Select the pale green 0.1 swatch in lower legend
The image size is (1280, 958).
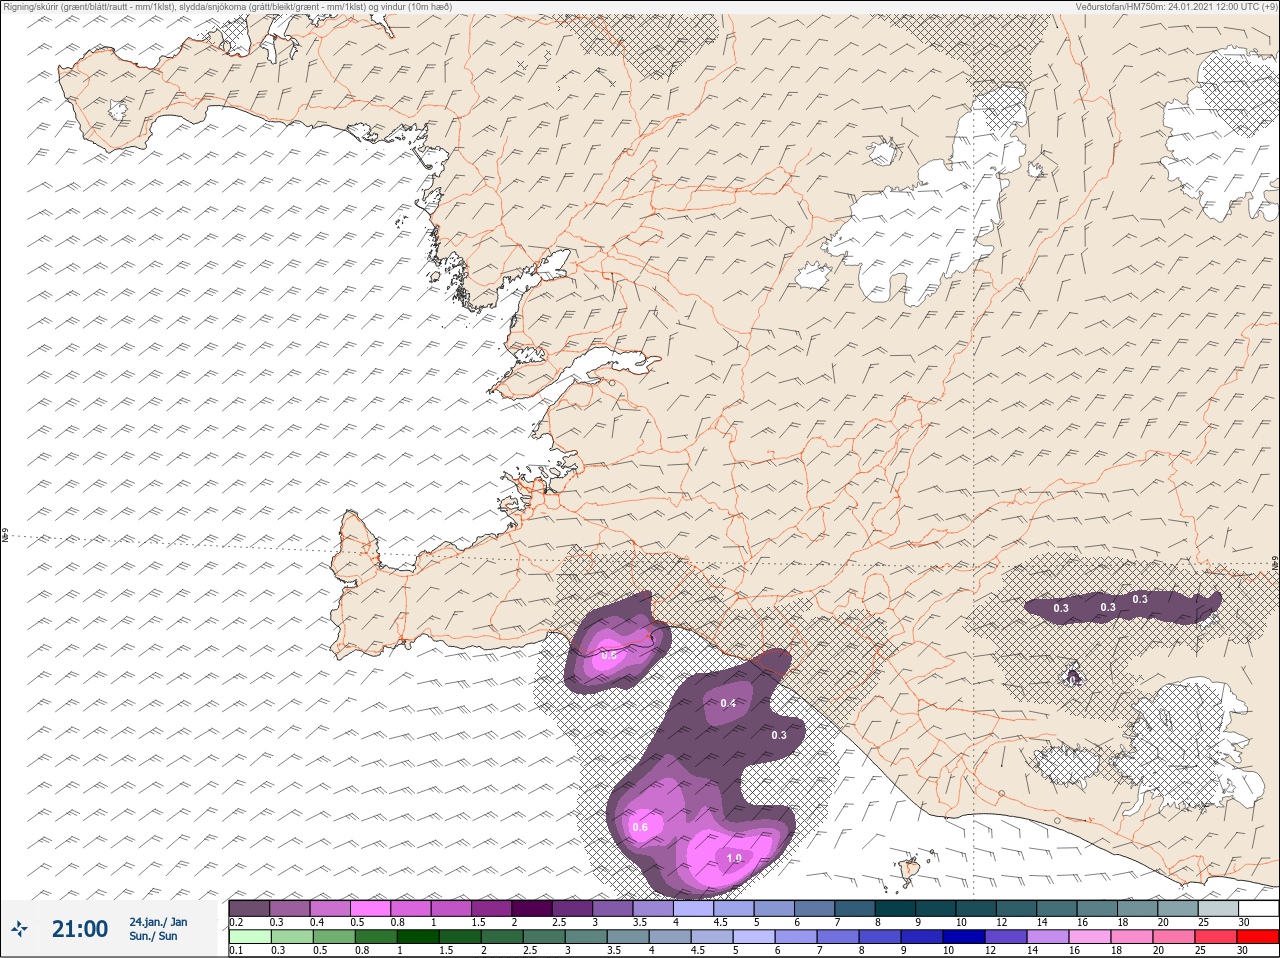(x=250, y=937)
